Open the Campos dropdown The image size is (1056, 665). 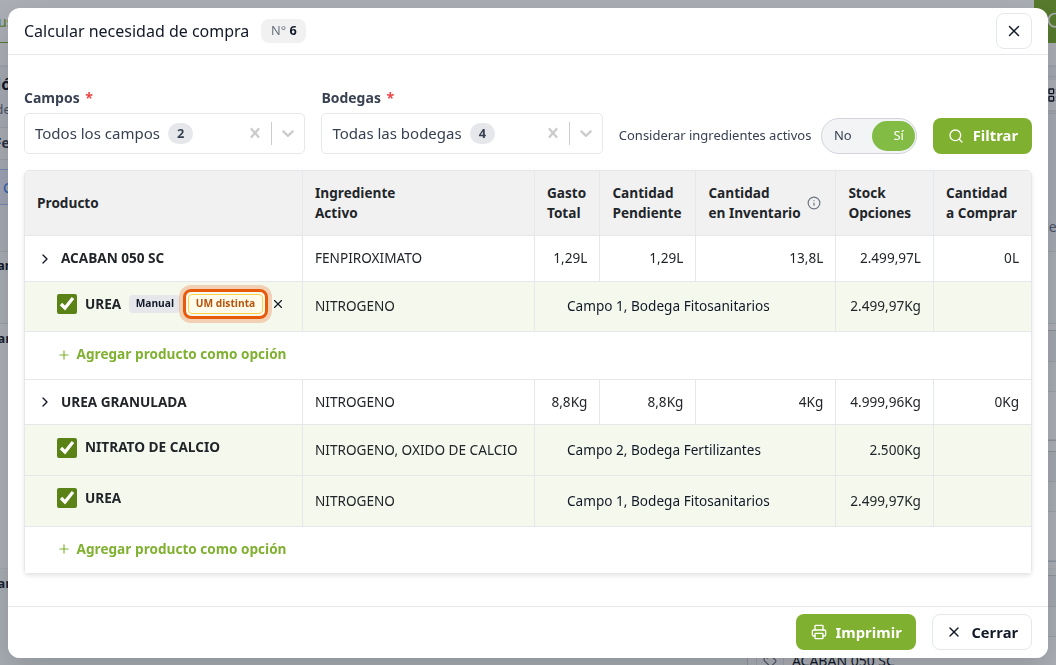click(288, 133)
